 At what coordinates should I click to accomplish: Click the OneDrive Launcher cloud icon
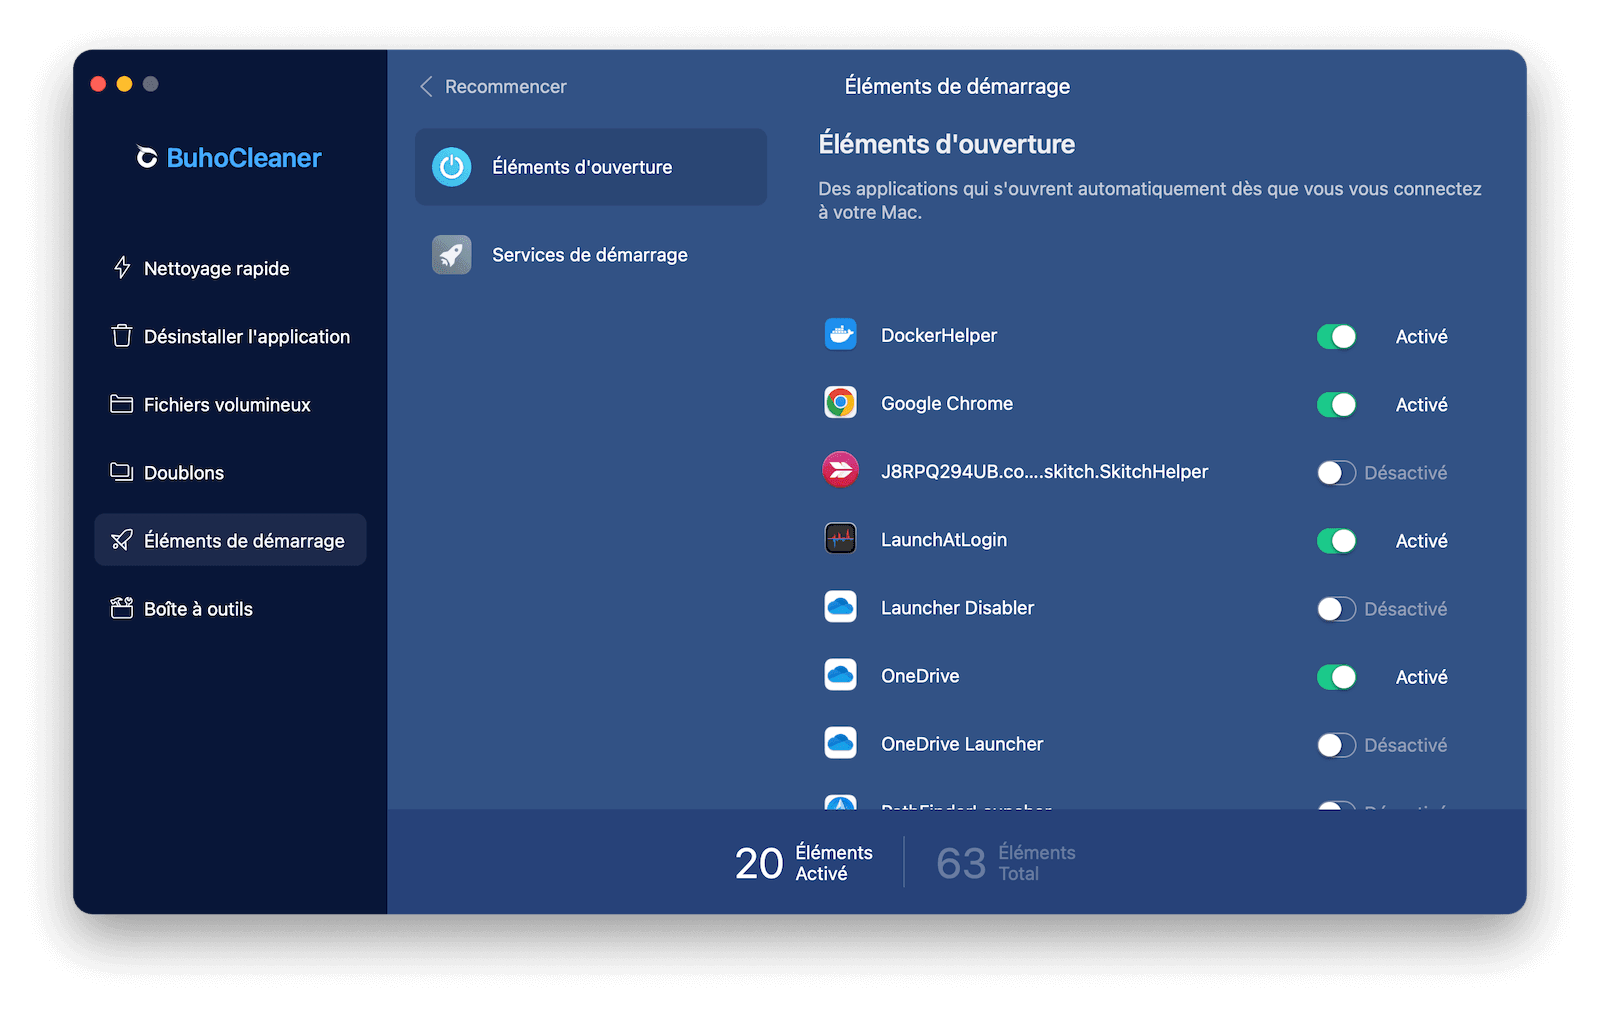pos(841,743)
